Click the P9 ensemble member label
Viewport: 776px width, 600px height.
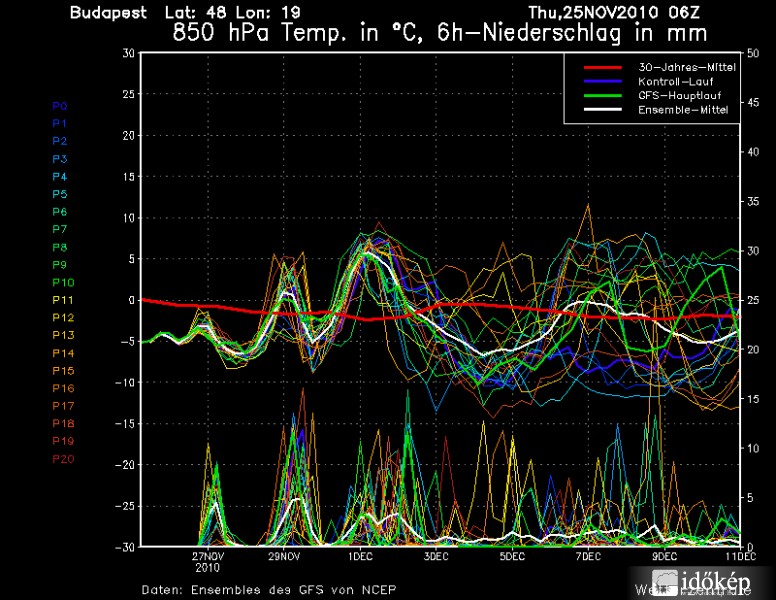59,265
